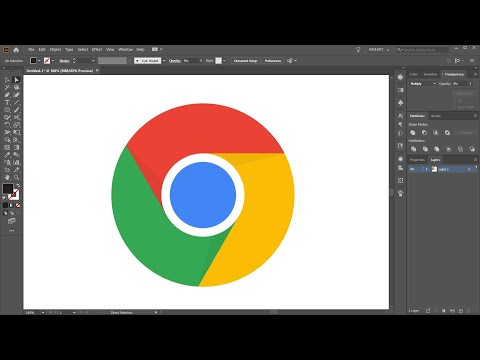
Task: Open stroke color dropdown in control bar
Action: [x=53, y=61]
